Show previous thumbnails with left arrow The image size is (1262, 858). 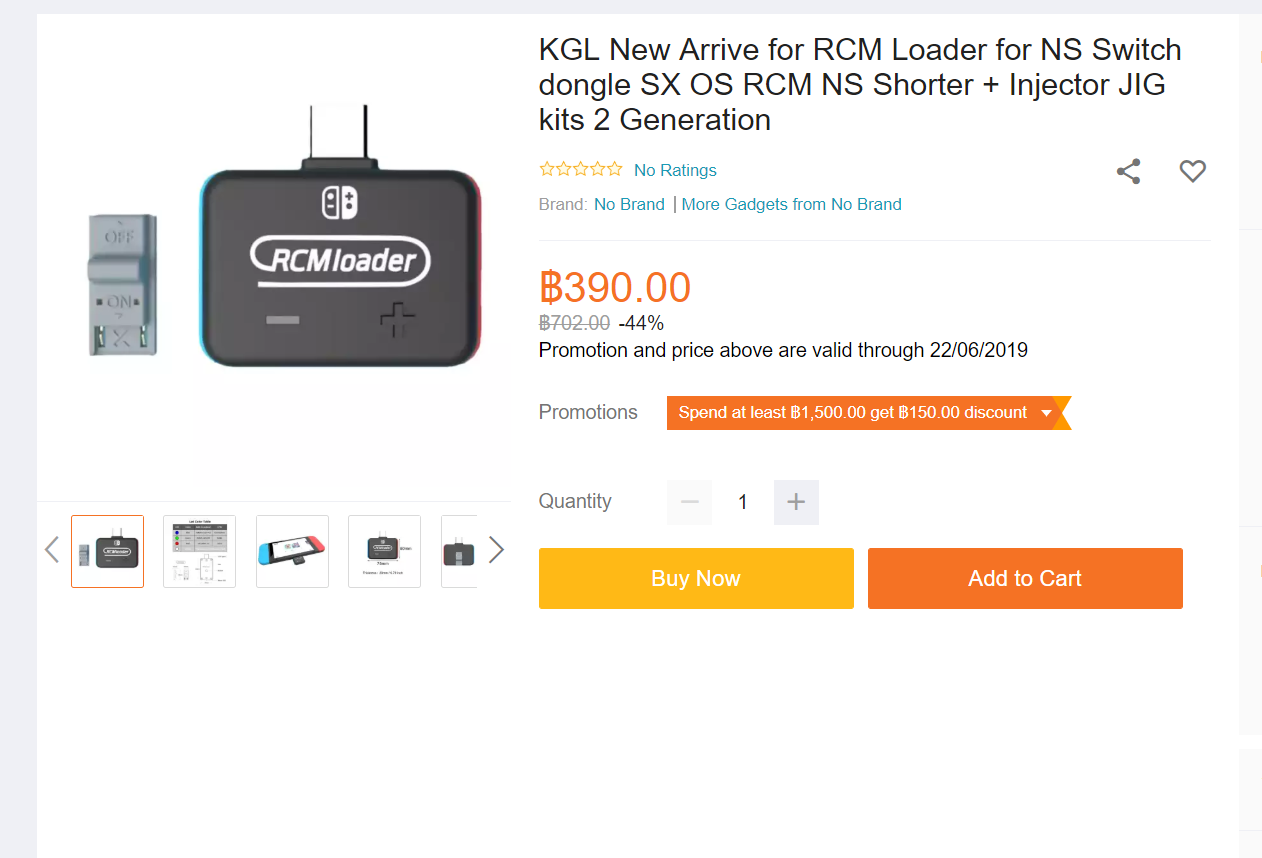point(52,550)
